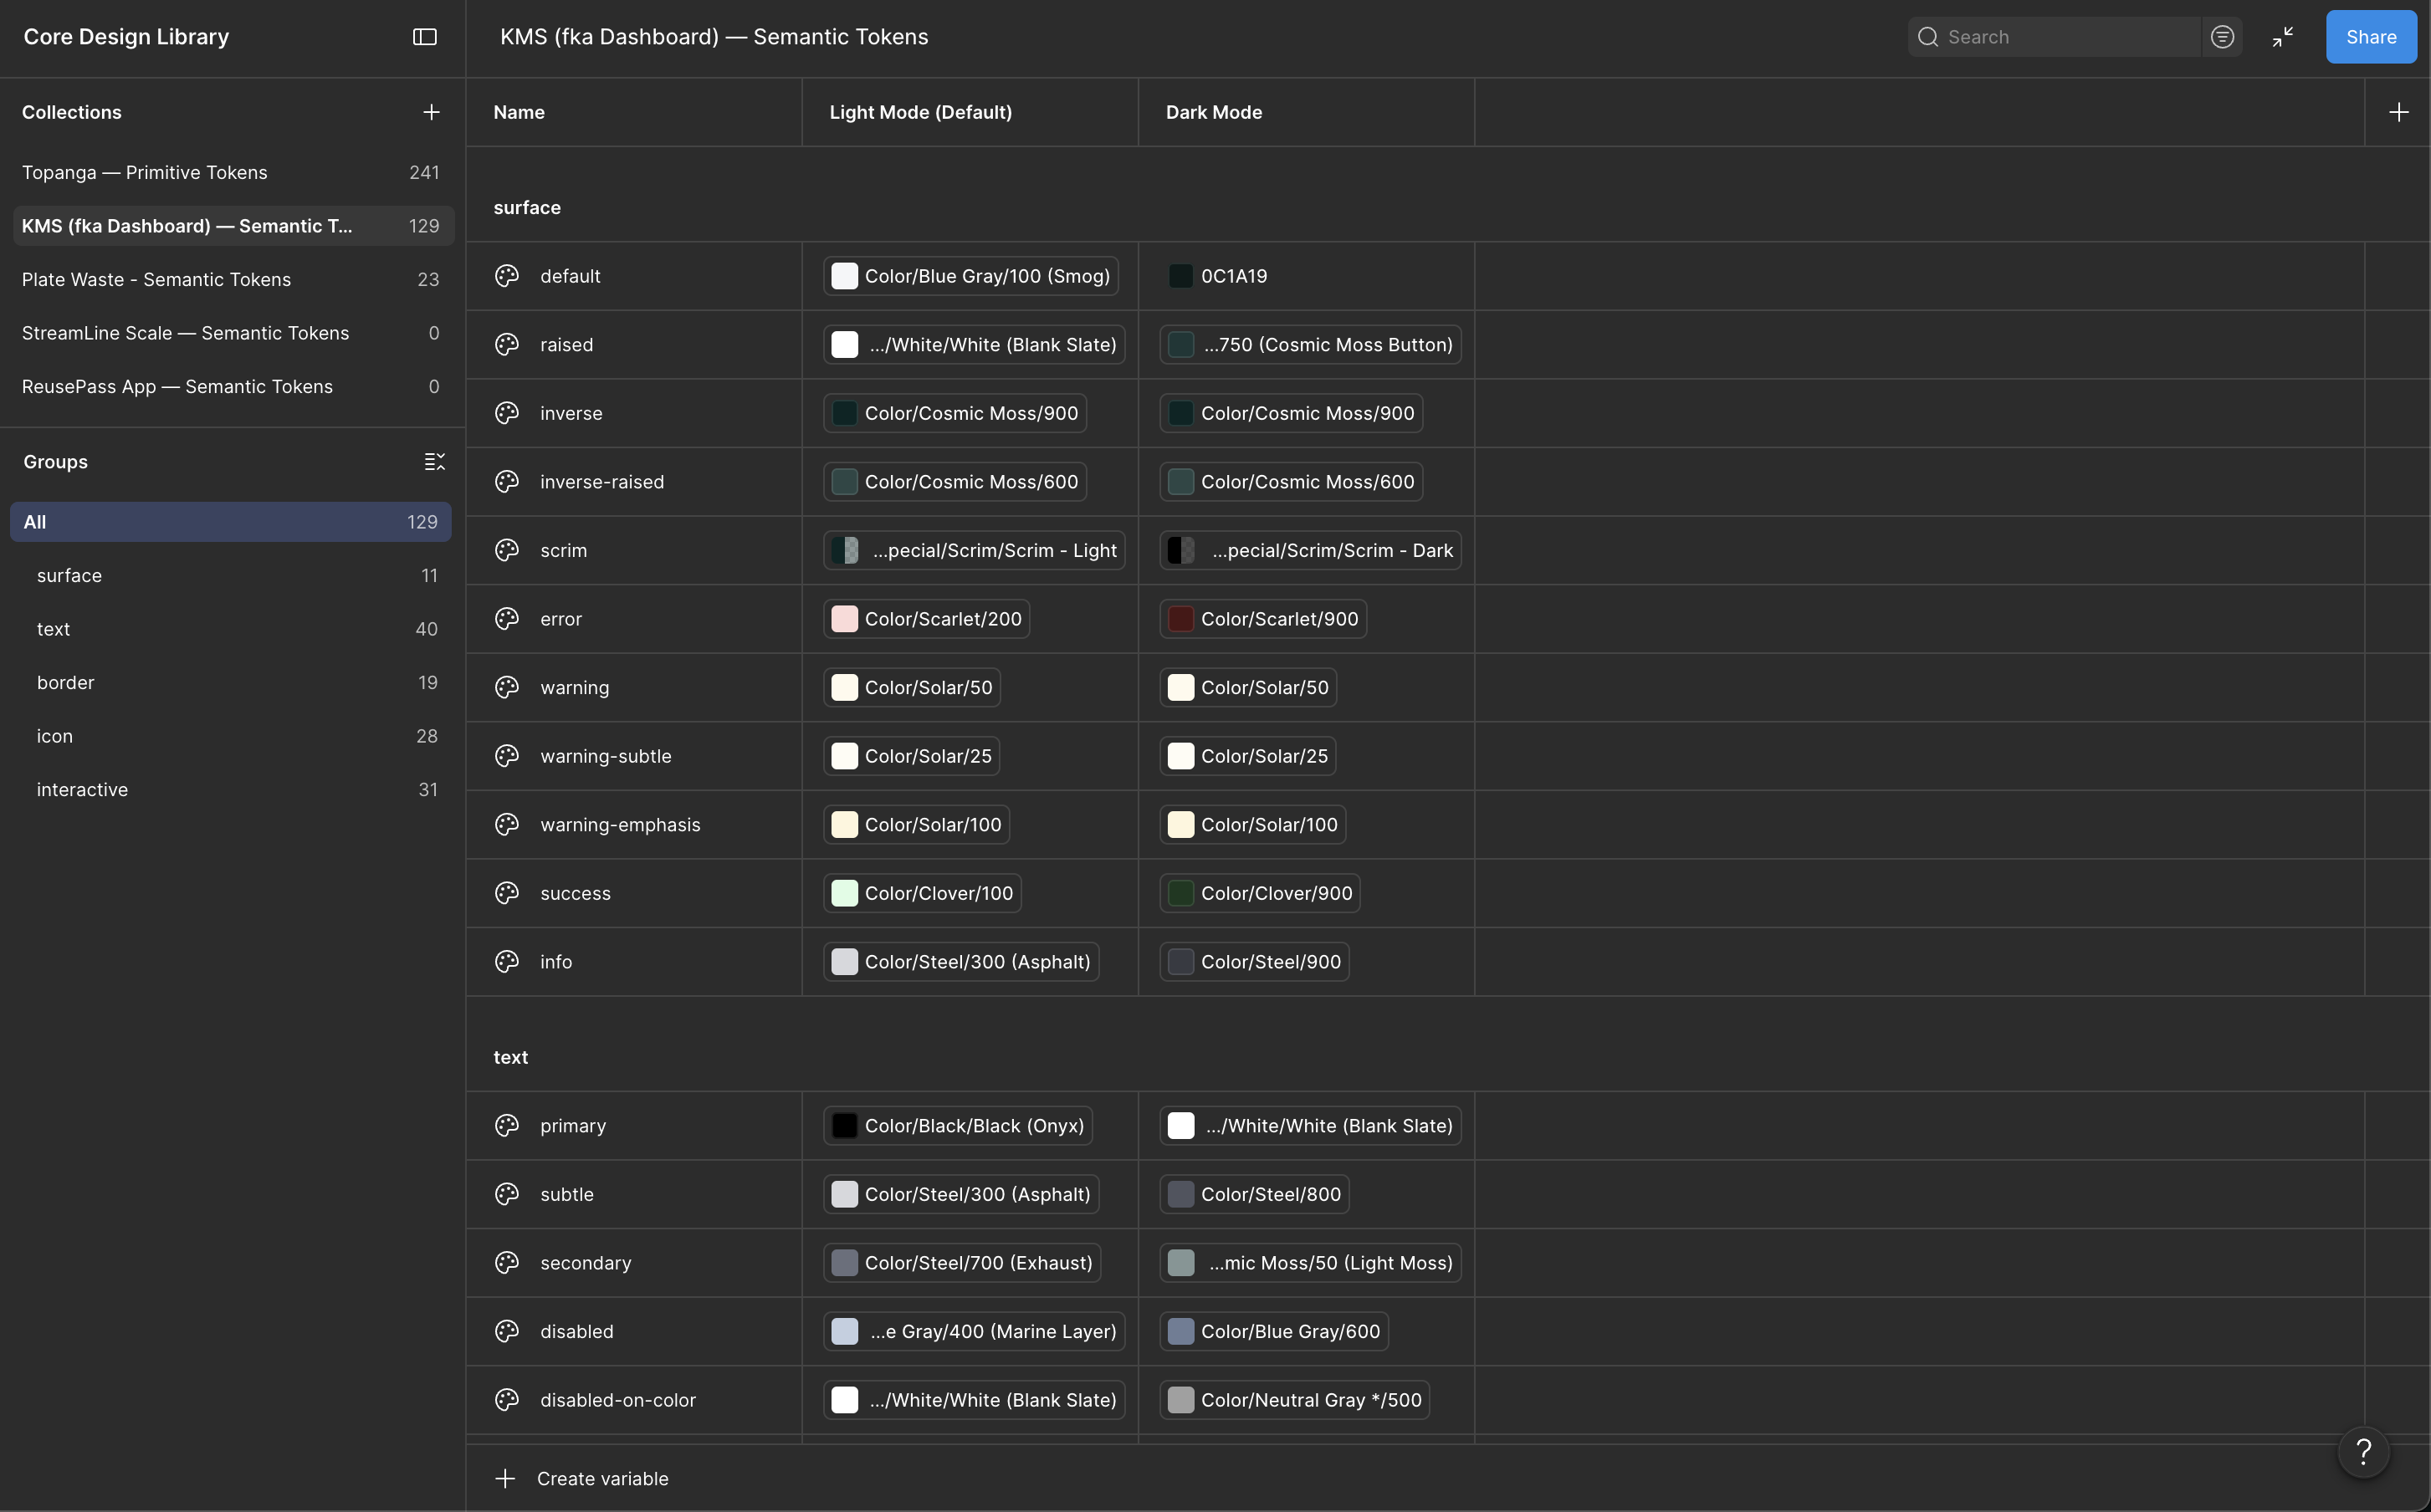Click dark mode Color/Clover/900 value
Viewport: 2431px width, 1512px height.
coord(1260,893)
